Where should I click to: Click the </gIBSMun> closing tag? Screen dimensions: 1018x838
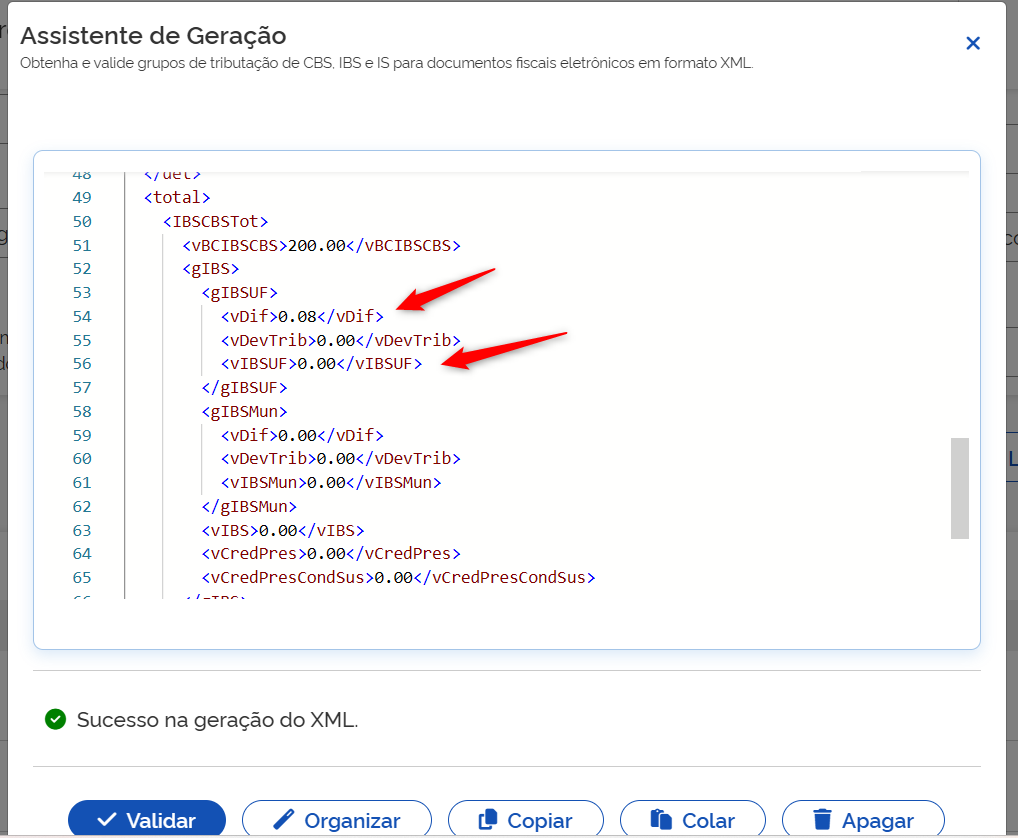(249, 506)
